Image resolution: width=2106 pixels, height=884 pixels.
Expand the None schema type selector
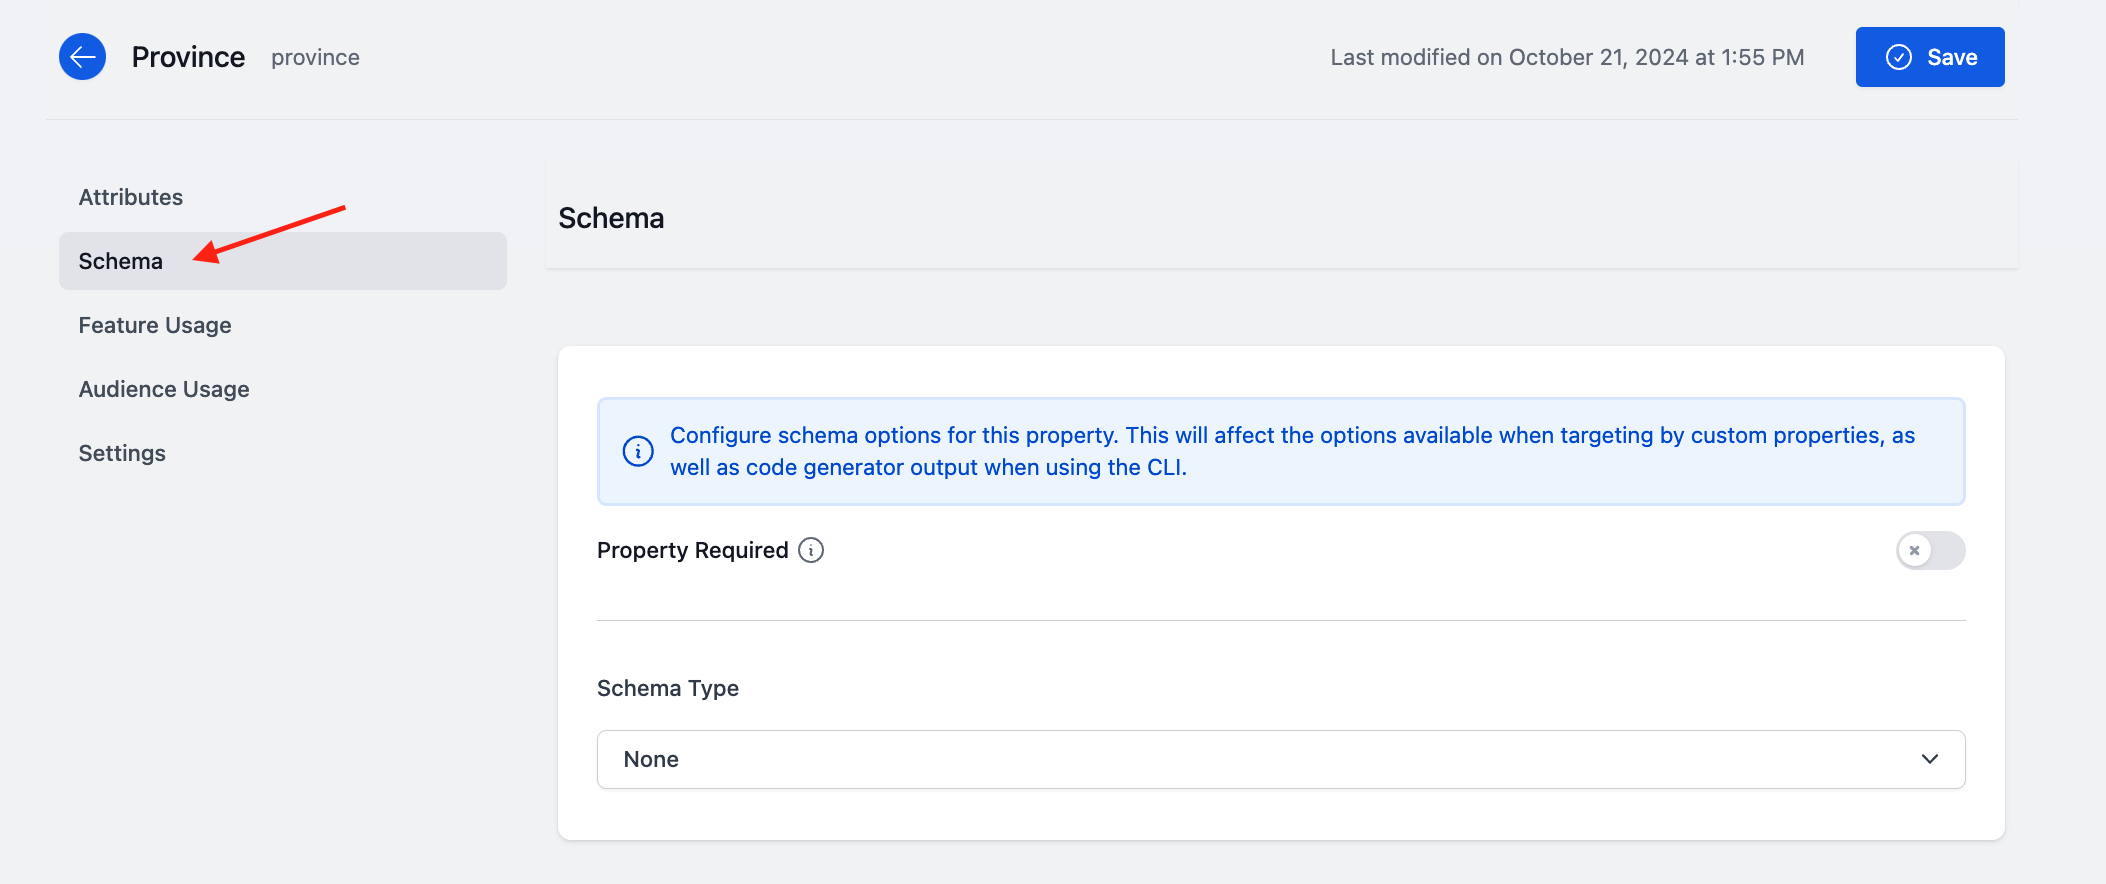tap(1280, 759)
